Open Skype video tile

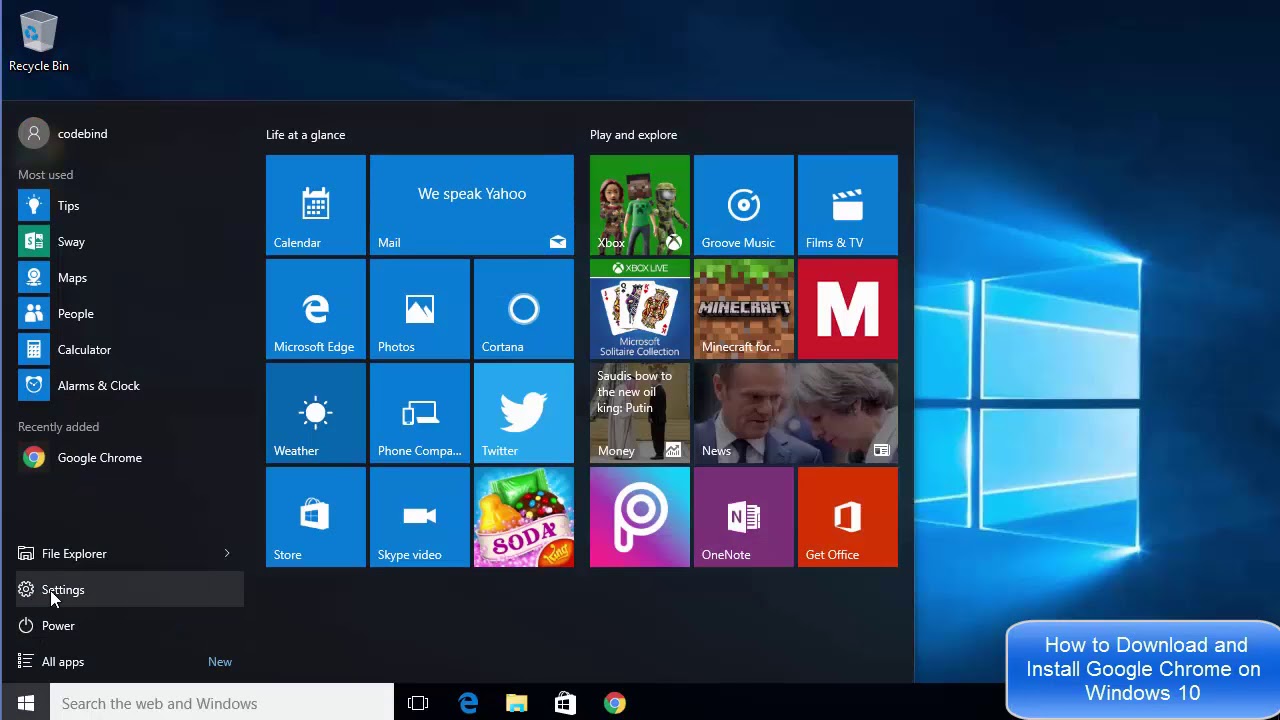[x=420, y=517]
